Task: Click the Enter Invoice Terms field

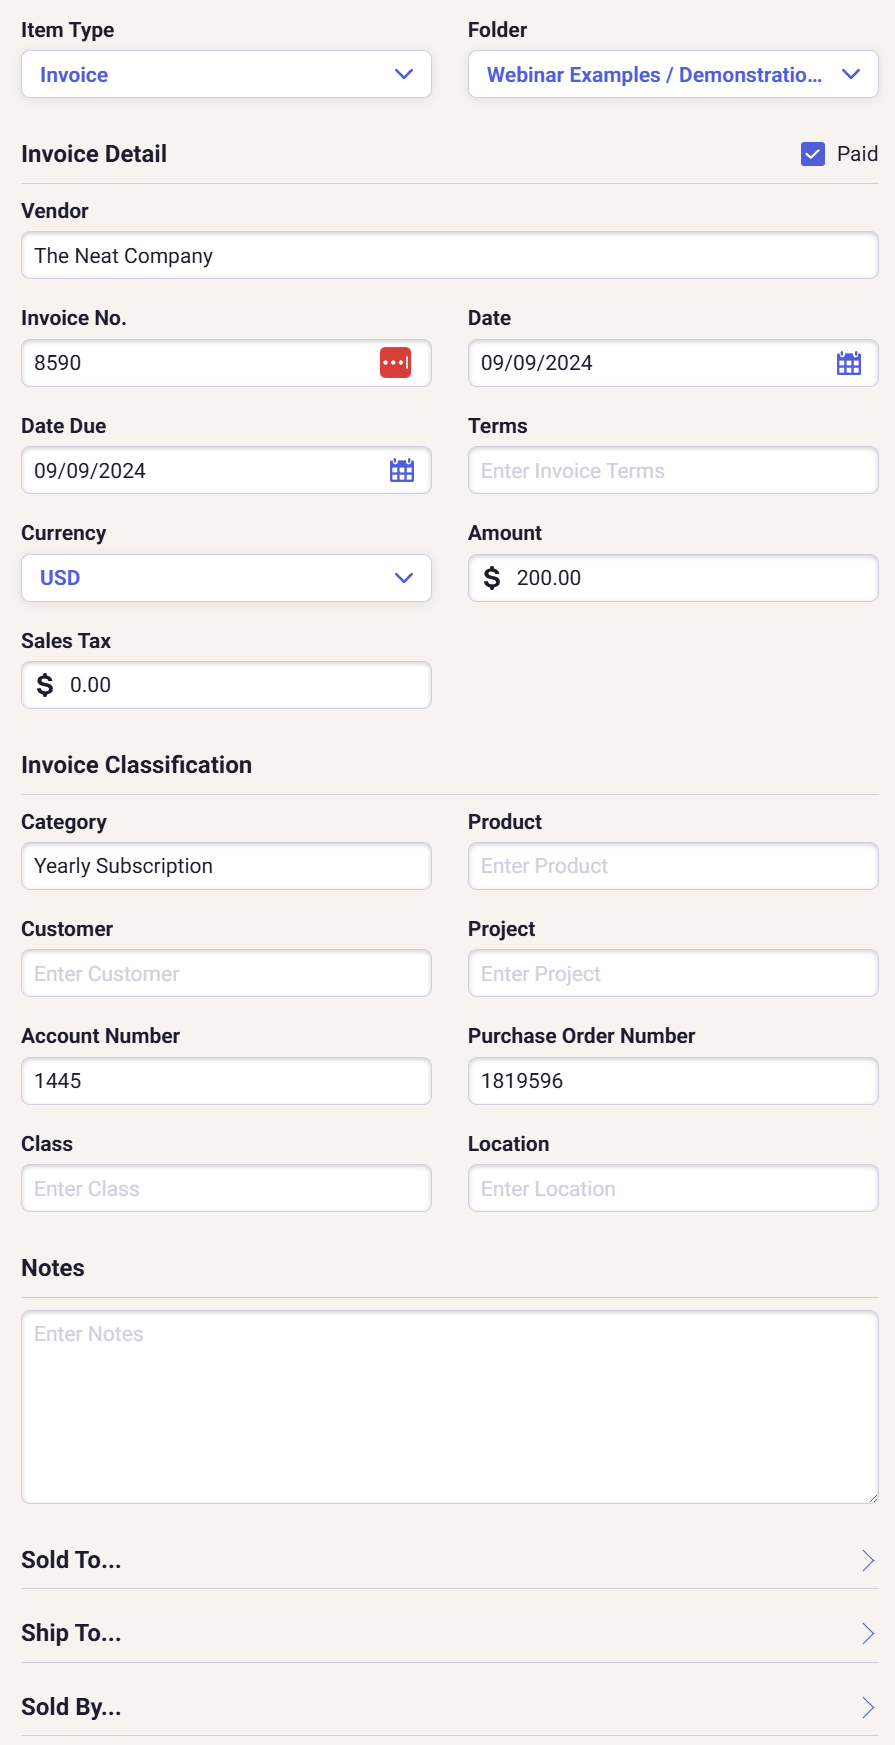Action: point(673,471)
